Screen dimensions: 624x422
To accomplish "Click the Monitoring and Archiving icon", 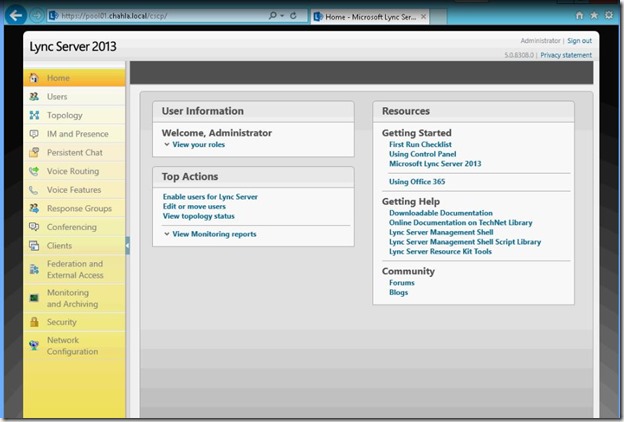I will 34,298.
